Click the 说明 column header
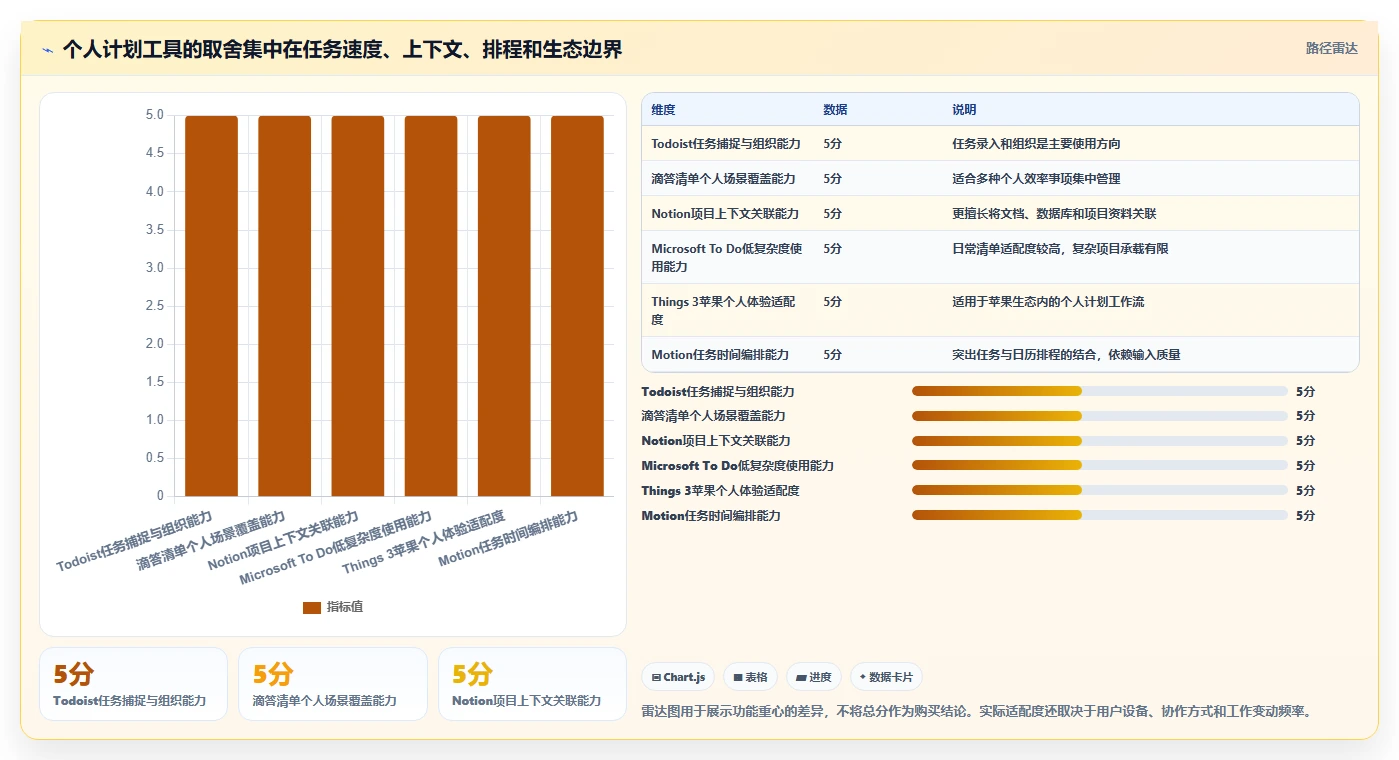Screen dimensions: 1399x760 click(964, 110)
